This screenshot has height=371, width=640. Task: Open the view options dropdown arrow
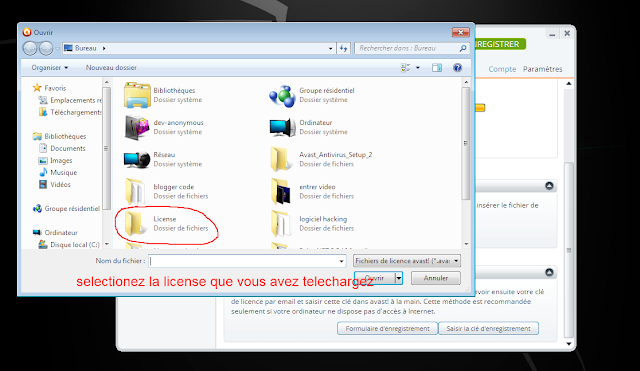pos(418,68)
